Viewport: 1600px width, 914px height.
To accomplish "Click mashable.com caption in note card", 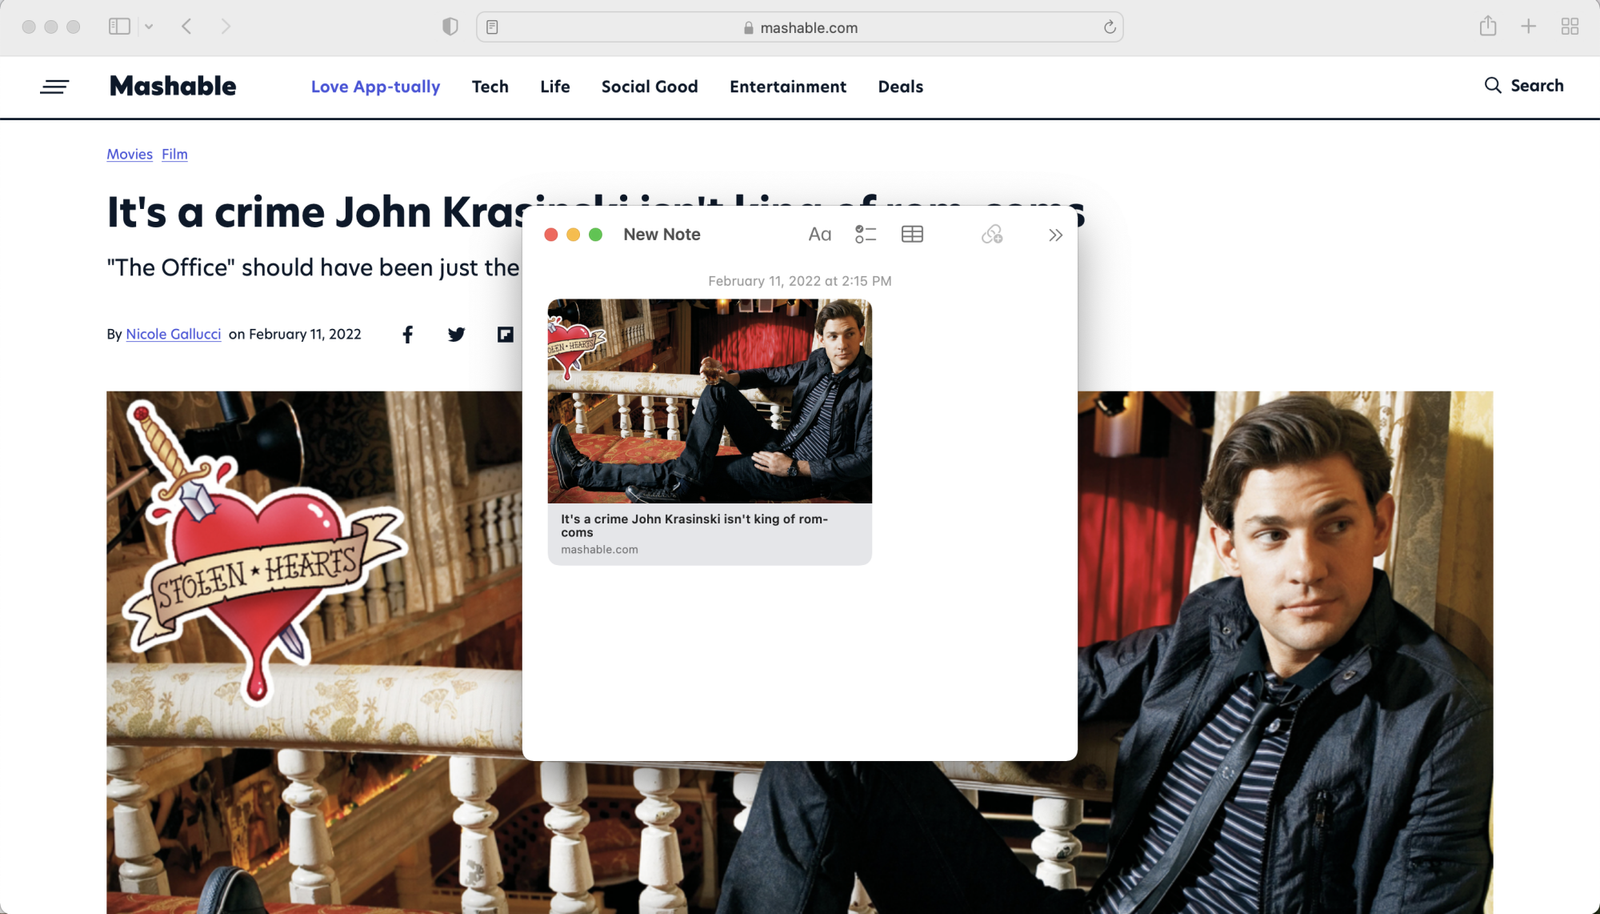I will [x=599, y=549].
